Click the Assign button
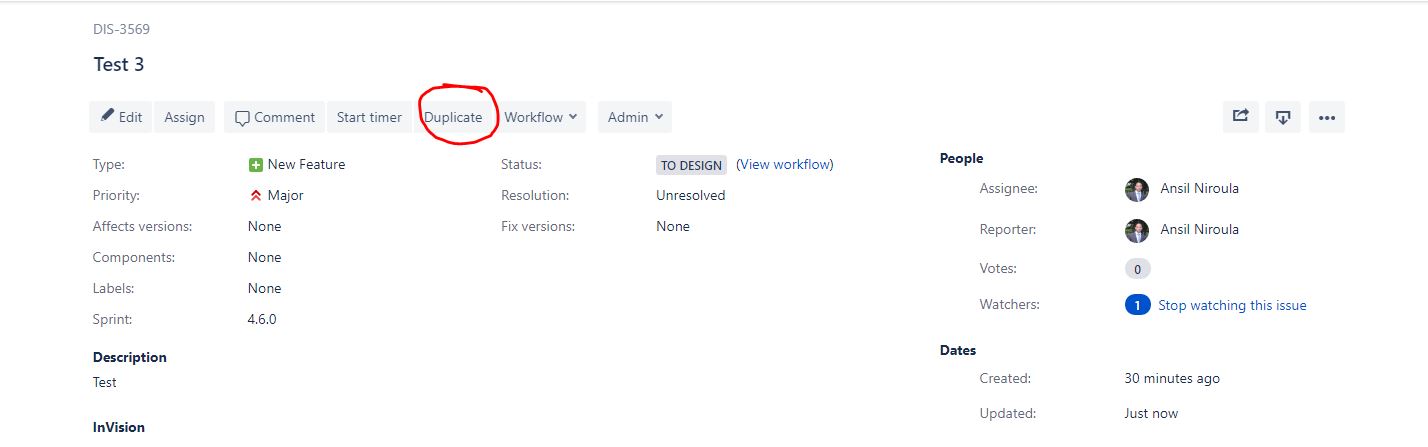This screenshot has width=1428, height=447. pyautogui.click(x=184, y=117)
